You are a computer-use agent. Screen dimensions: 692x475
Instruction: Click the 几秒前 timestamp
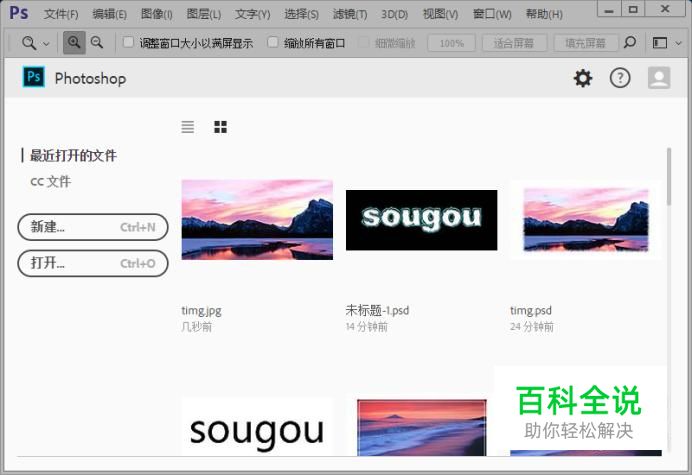click(x=197, y=327)
